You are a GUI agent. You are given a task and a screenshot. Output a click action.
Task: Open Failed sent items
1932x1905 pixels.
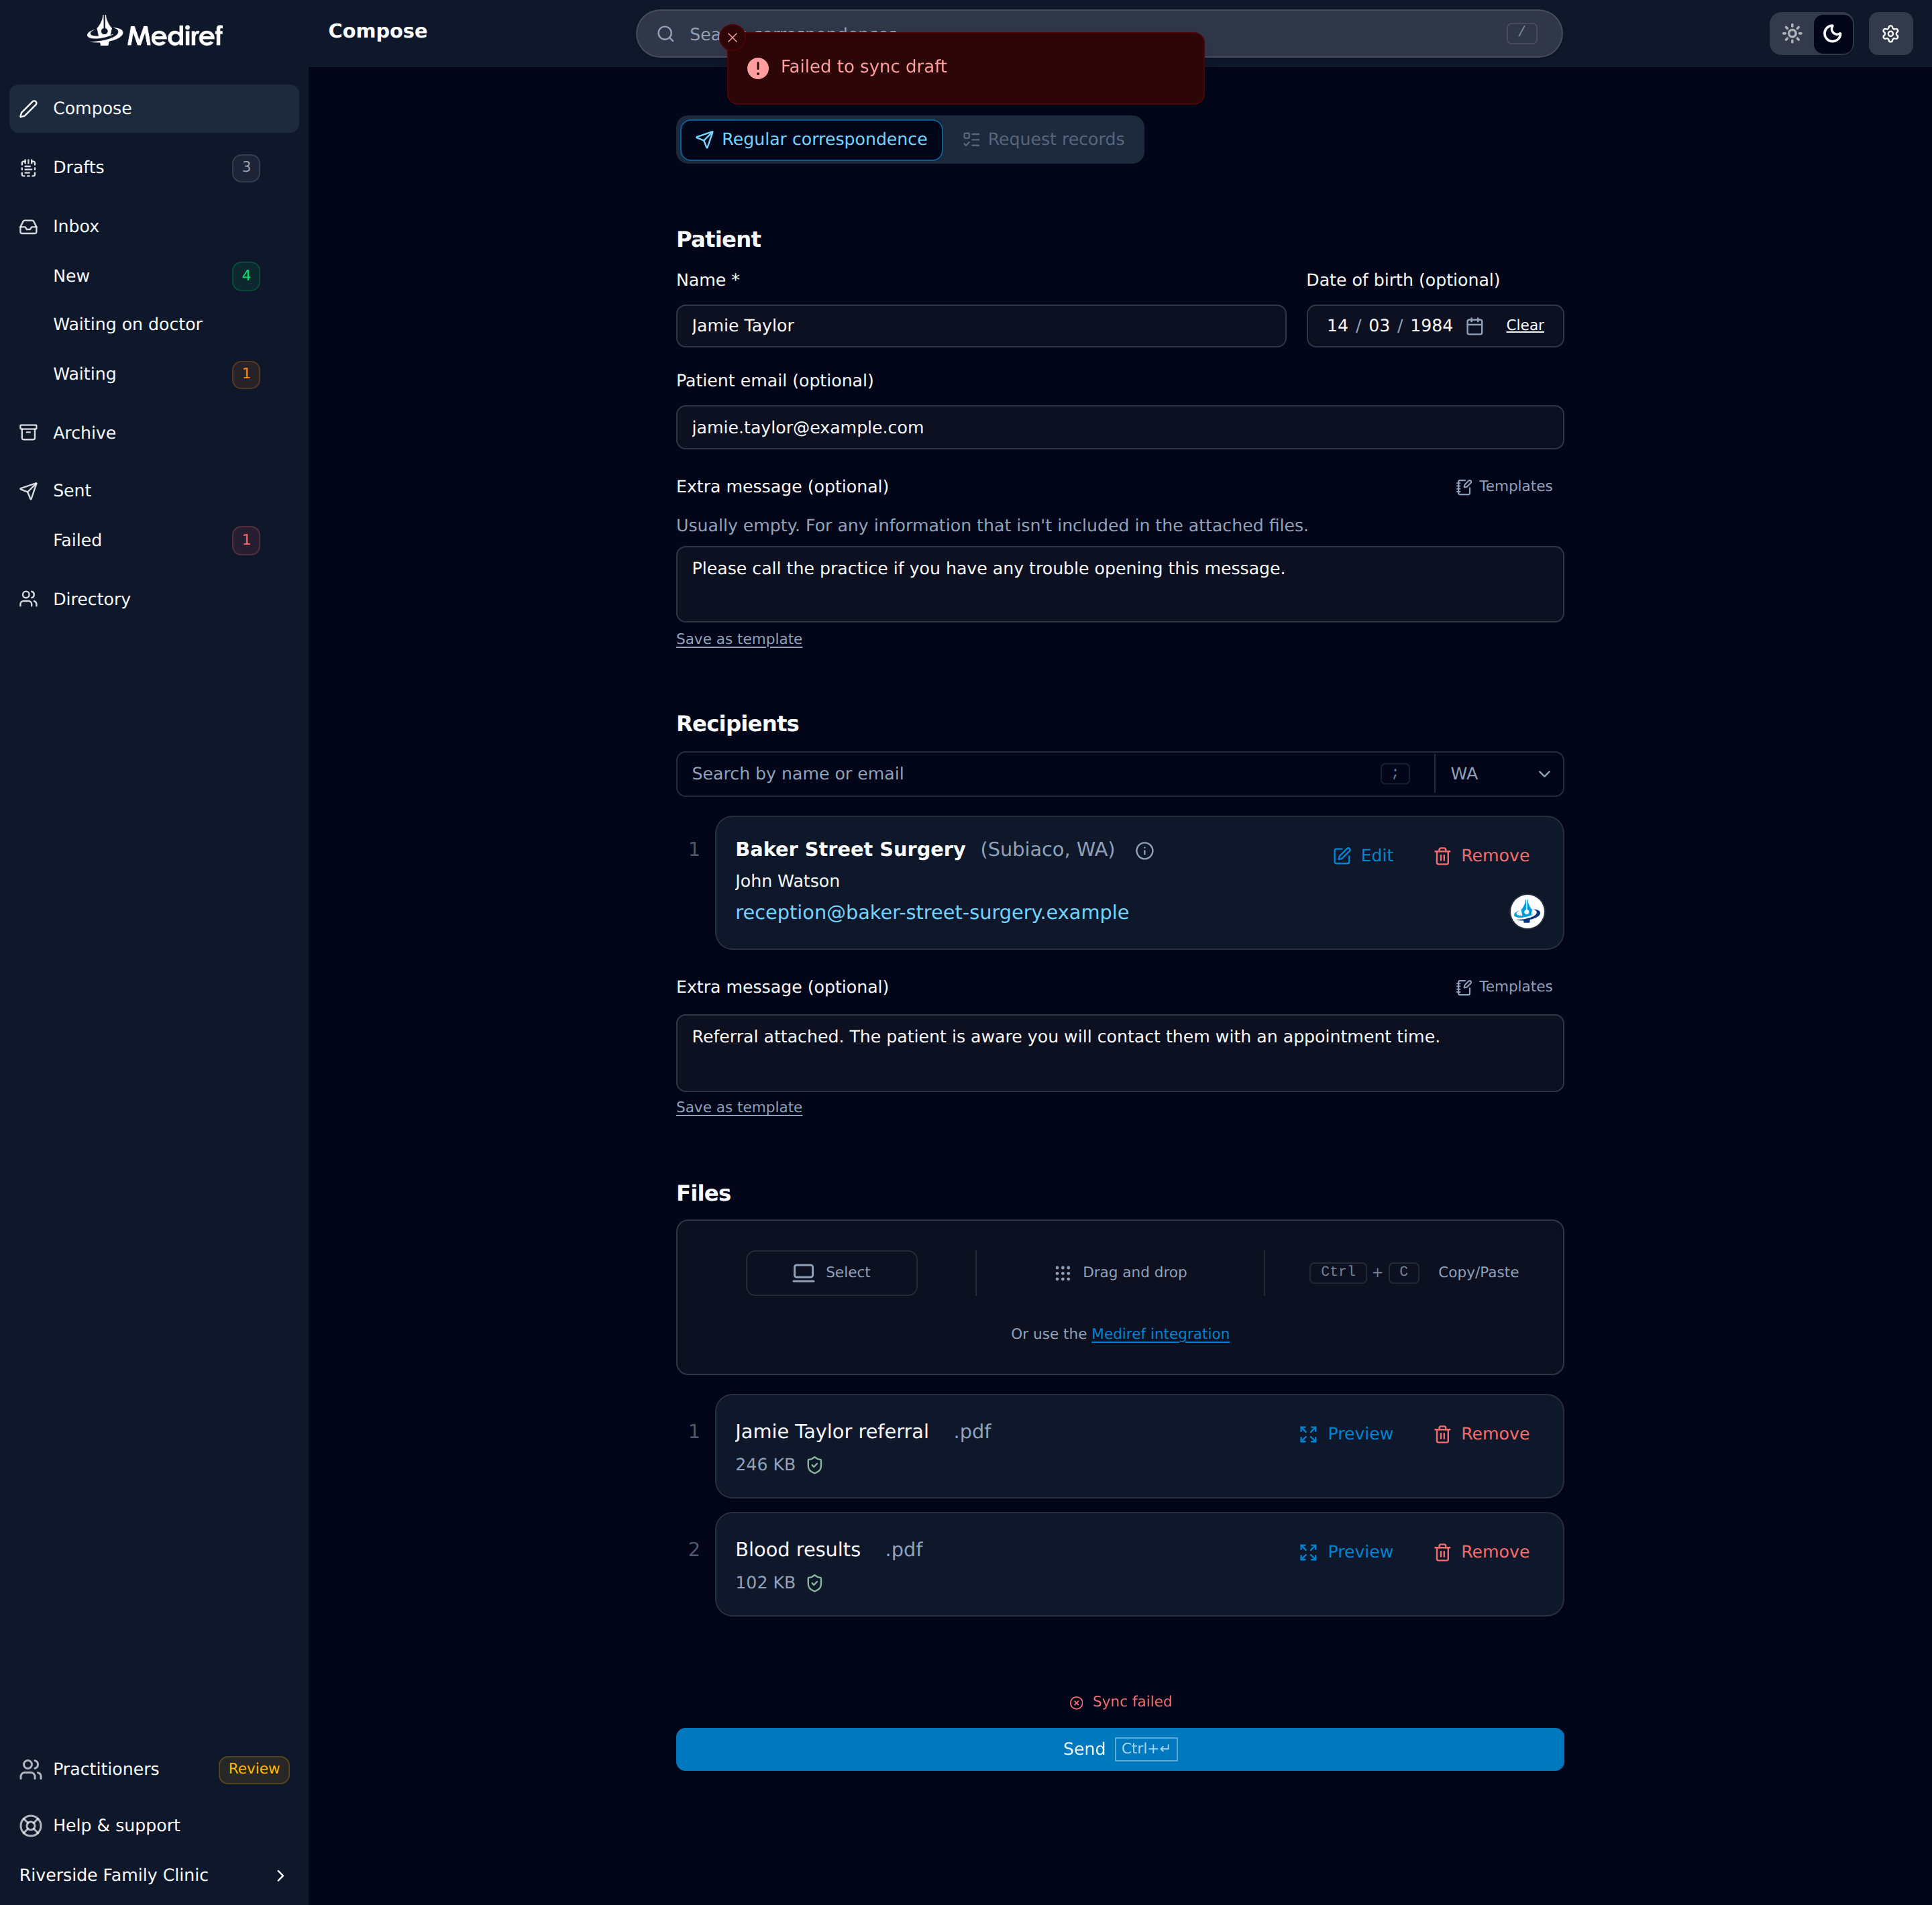tap(154, 540)
